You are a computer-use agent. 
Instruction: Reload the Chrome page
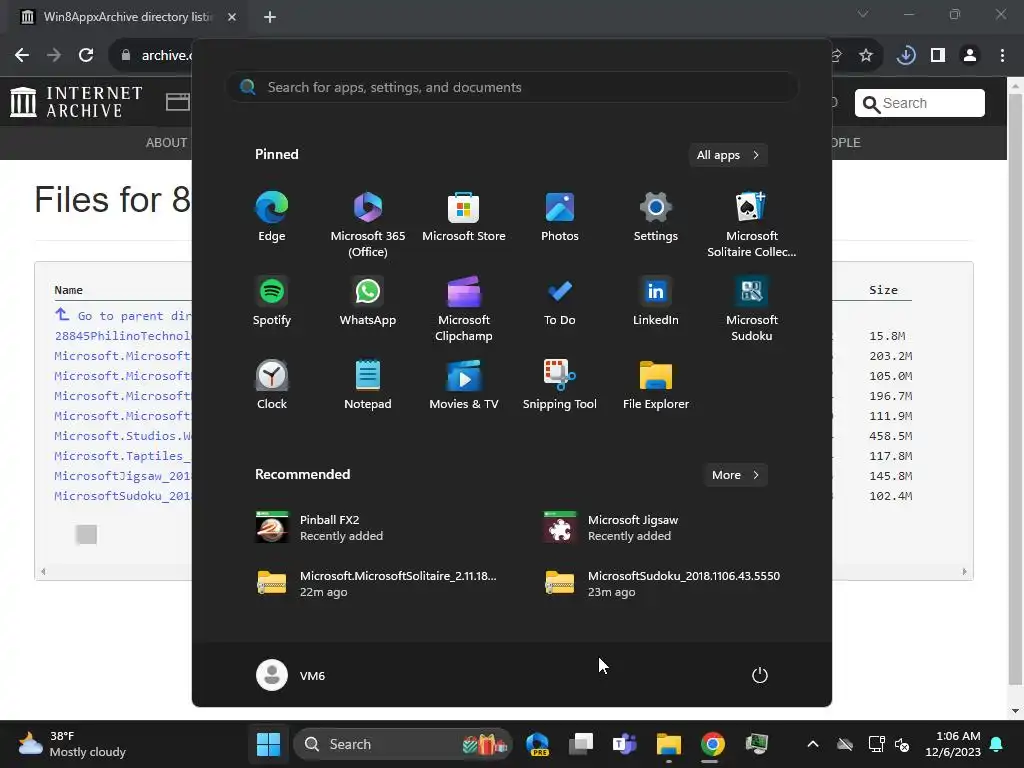click(86, 55)
